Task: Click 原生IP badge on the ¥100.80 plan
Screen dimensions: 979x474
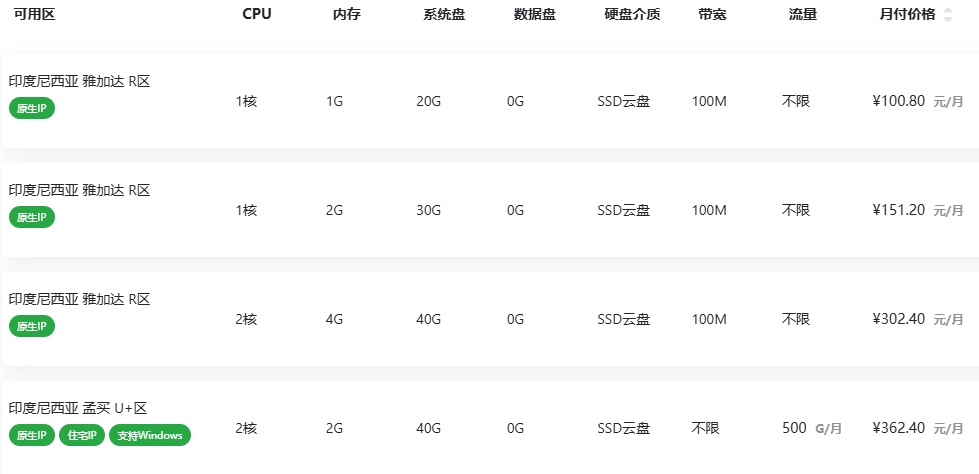Action: click(x=32, y=108)
